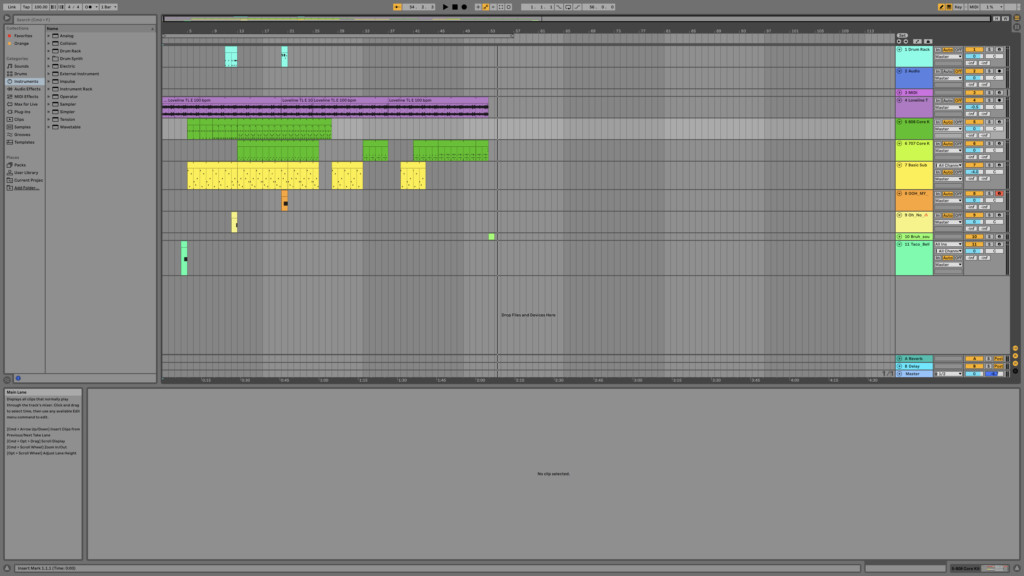Switch to Session view selector icon
Viewport: 1024px width, 576px height.
(x=1016, y=27)
